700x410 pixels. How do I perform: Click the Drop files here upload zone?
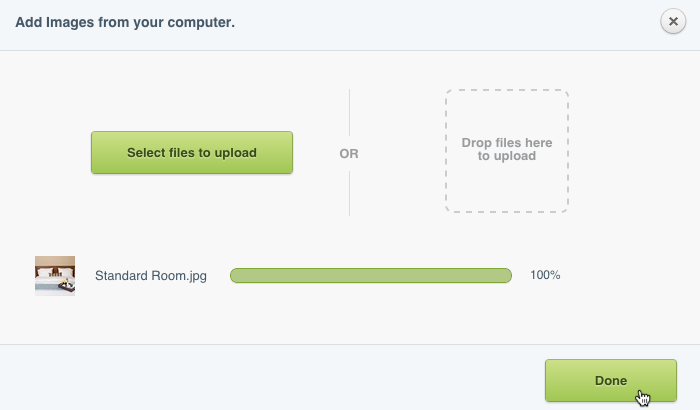click(507, 151)
